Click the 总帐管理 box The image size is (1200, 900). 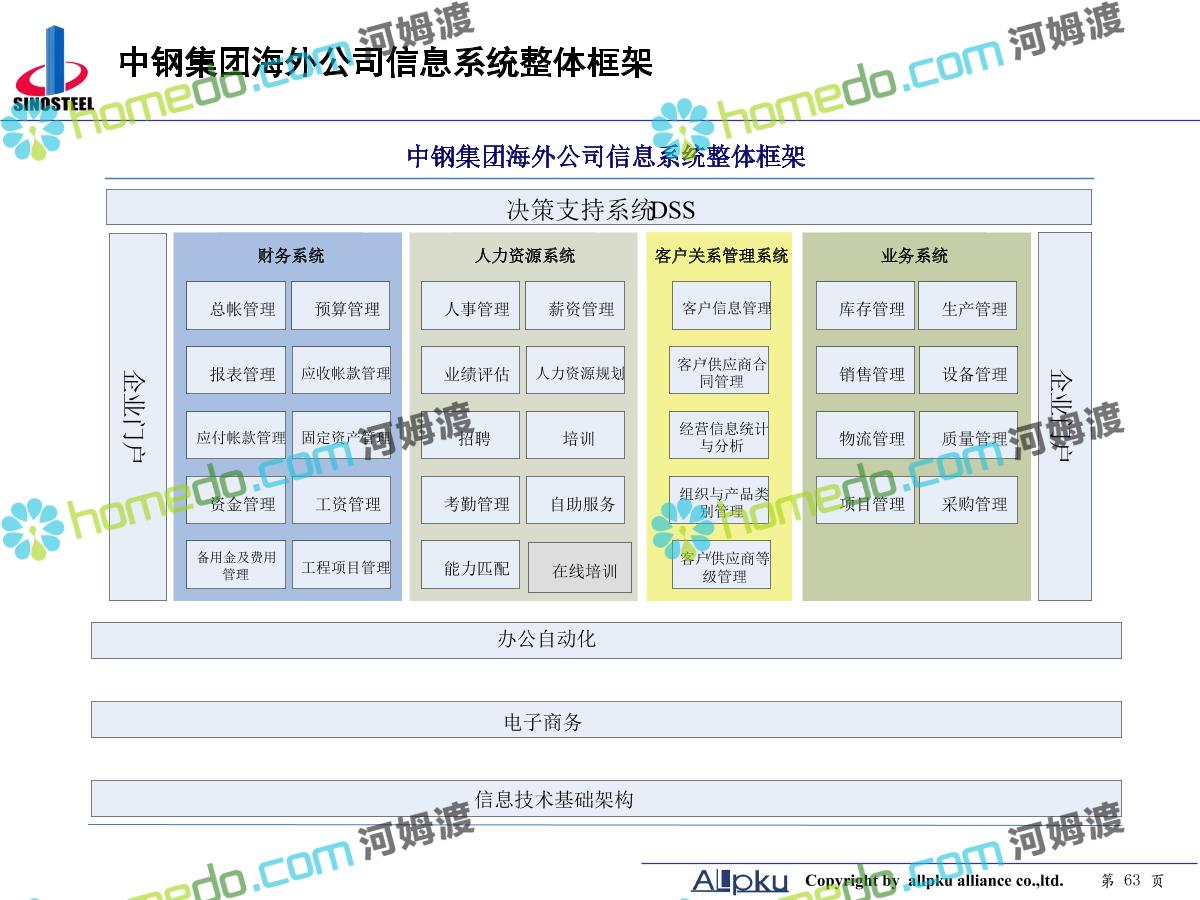pos(236,306)
